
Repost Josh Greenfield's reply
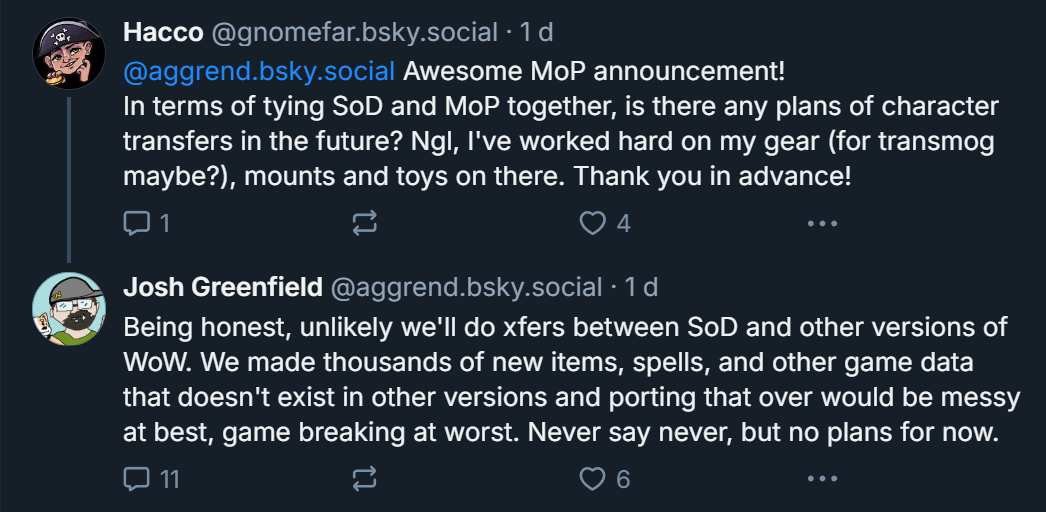click(364, 479)
